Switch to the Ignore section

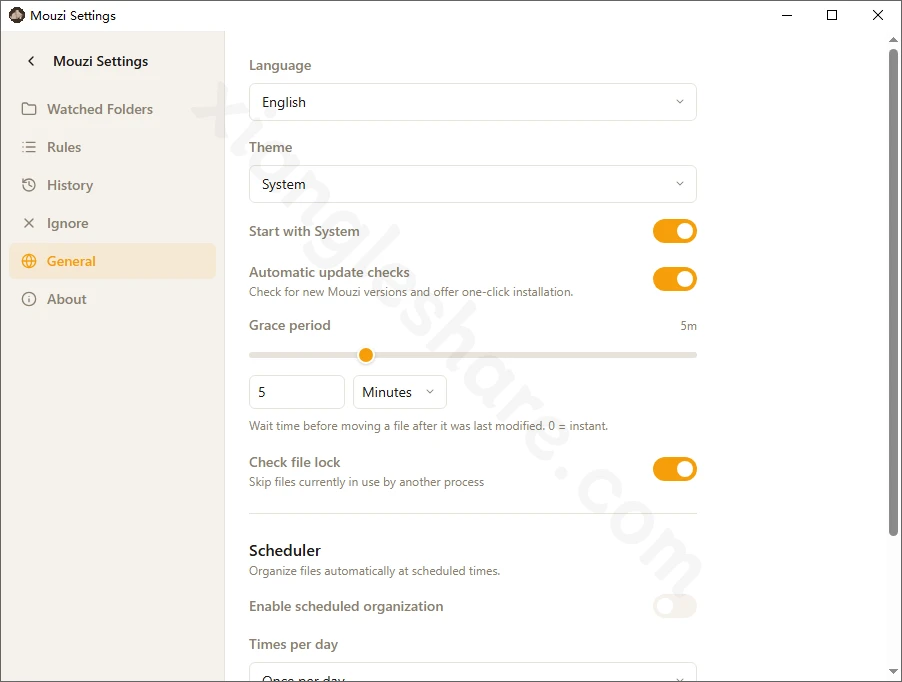[112, 223]
